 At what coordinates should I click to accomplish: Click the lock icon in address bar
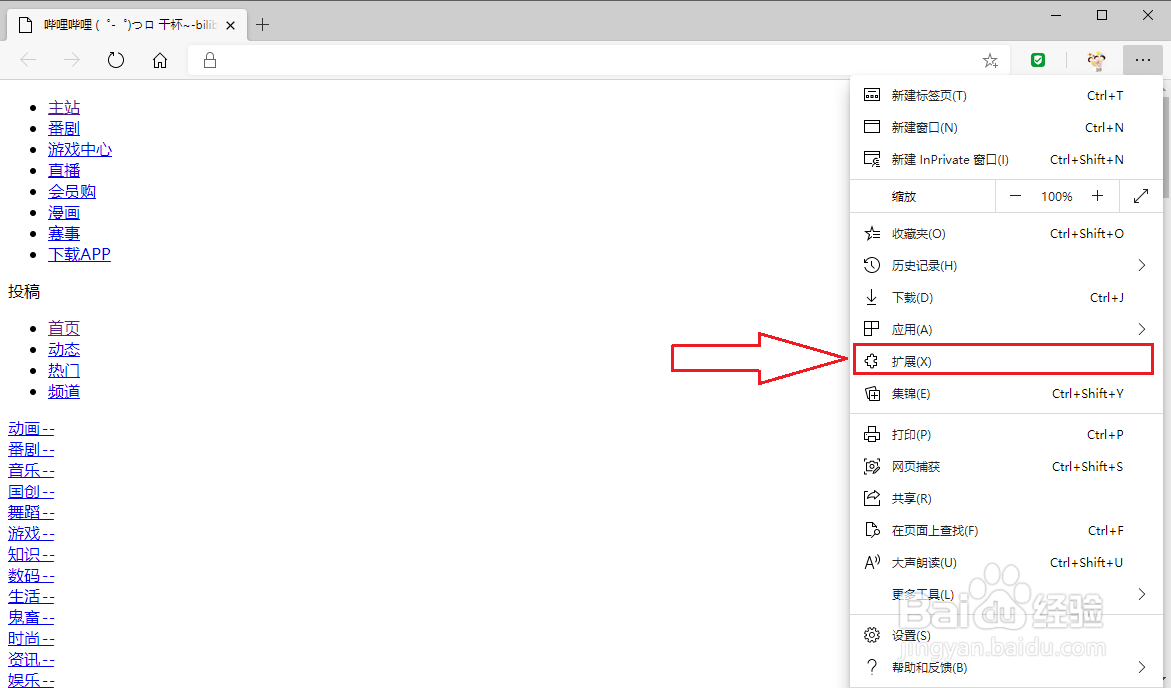(x=210, y=61)
